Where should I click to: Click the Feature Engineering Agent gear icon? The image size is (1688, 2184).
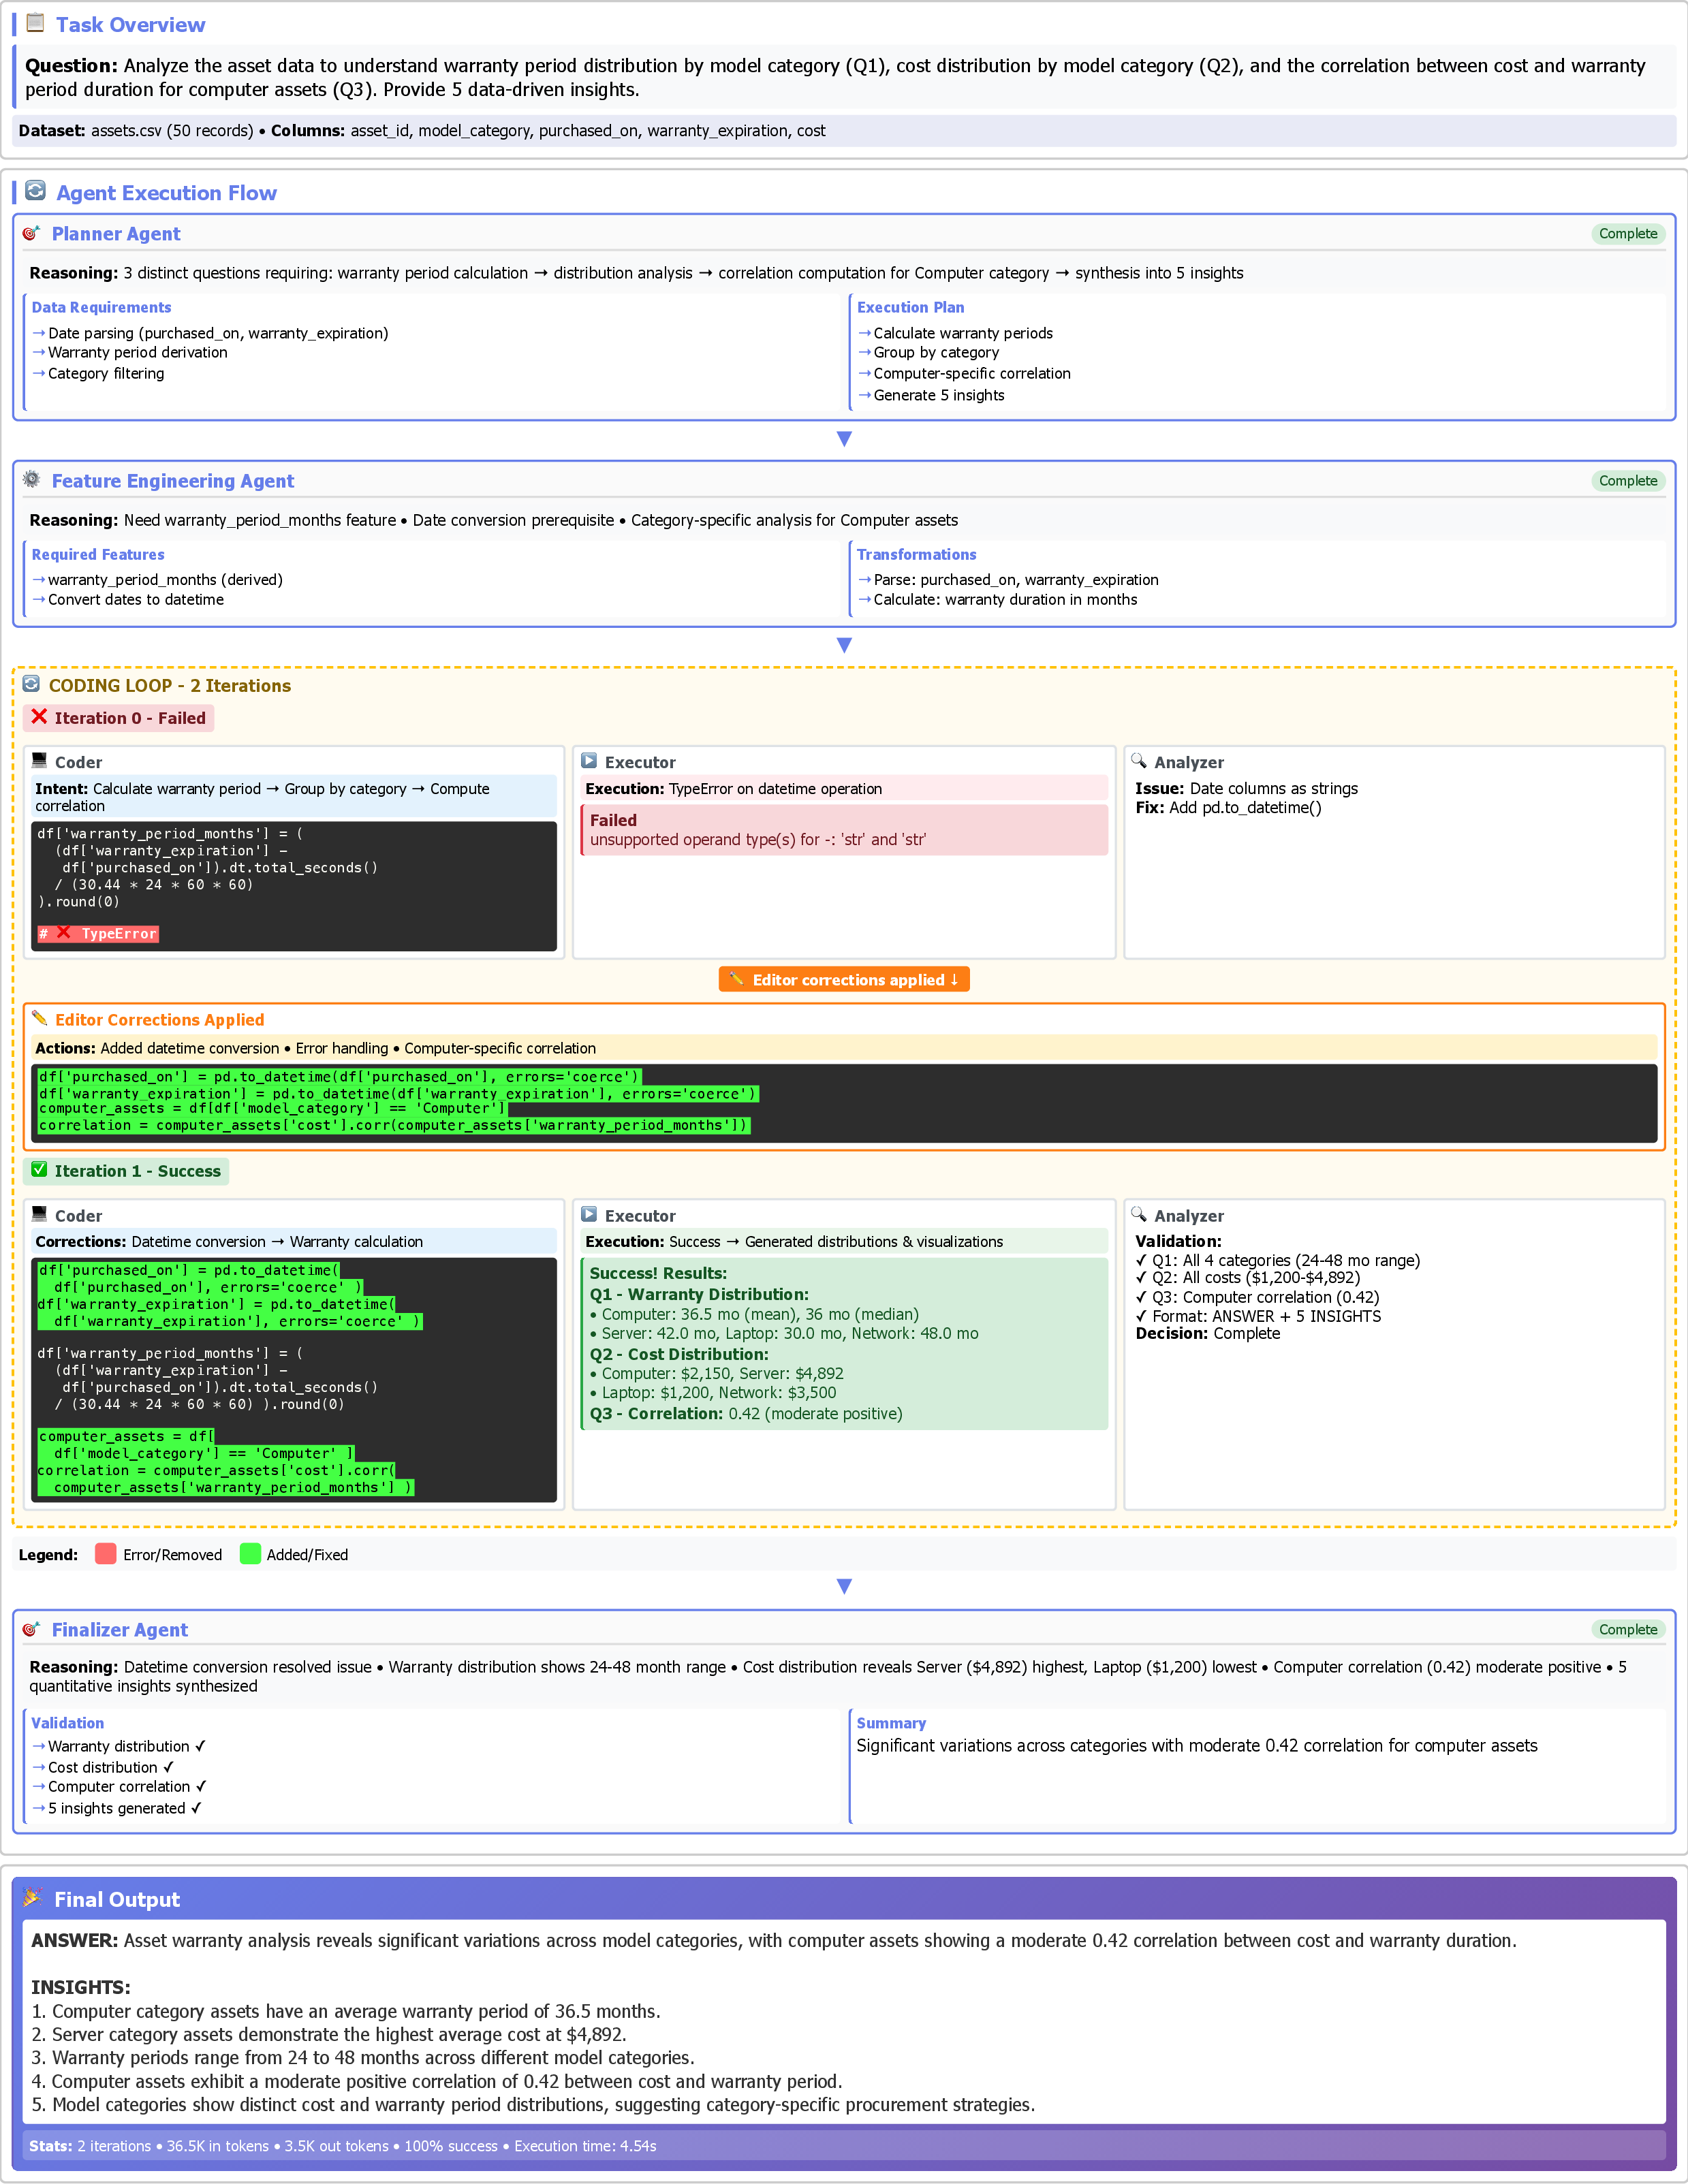click(32, 480)
